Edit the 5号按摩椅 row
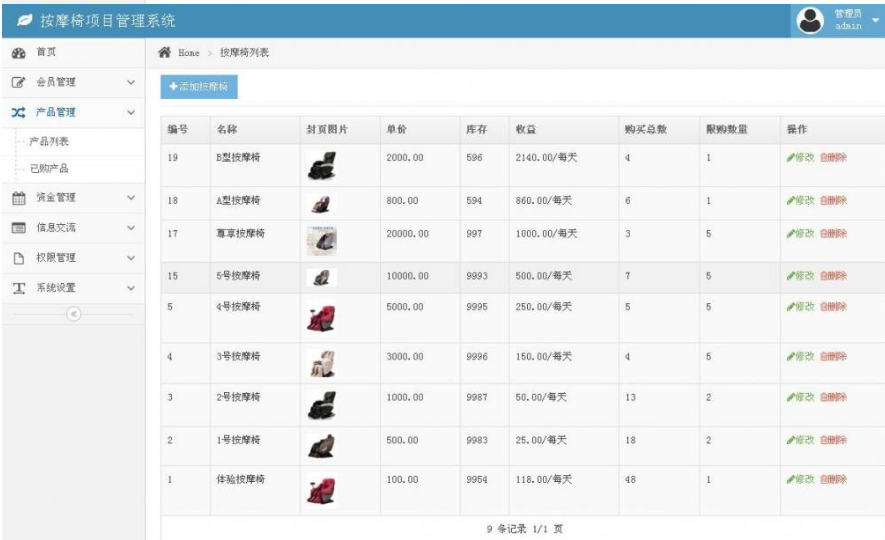The height and width of the screenshot is (540, 885). pos(800,275)
